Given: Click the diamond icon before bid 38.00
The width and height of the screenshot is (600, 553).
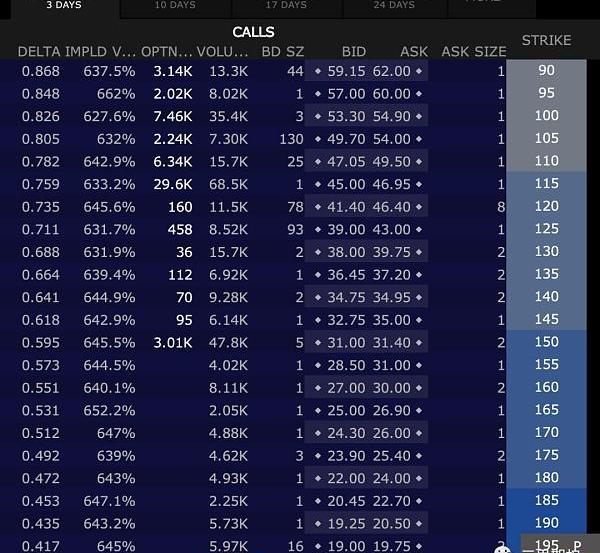Looking at the screenshot, I should [318, 253].
